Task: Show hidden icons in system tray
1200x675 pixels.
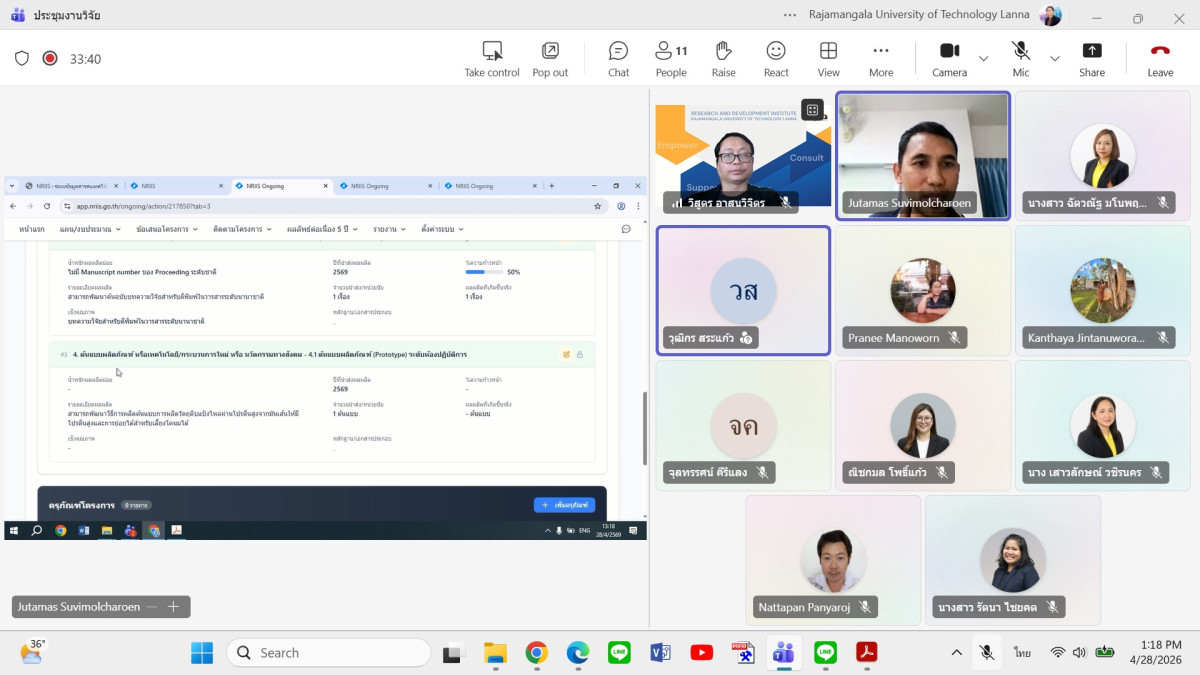Action: point(956,653)
